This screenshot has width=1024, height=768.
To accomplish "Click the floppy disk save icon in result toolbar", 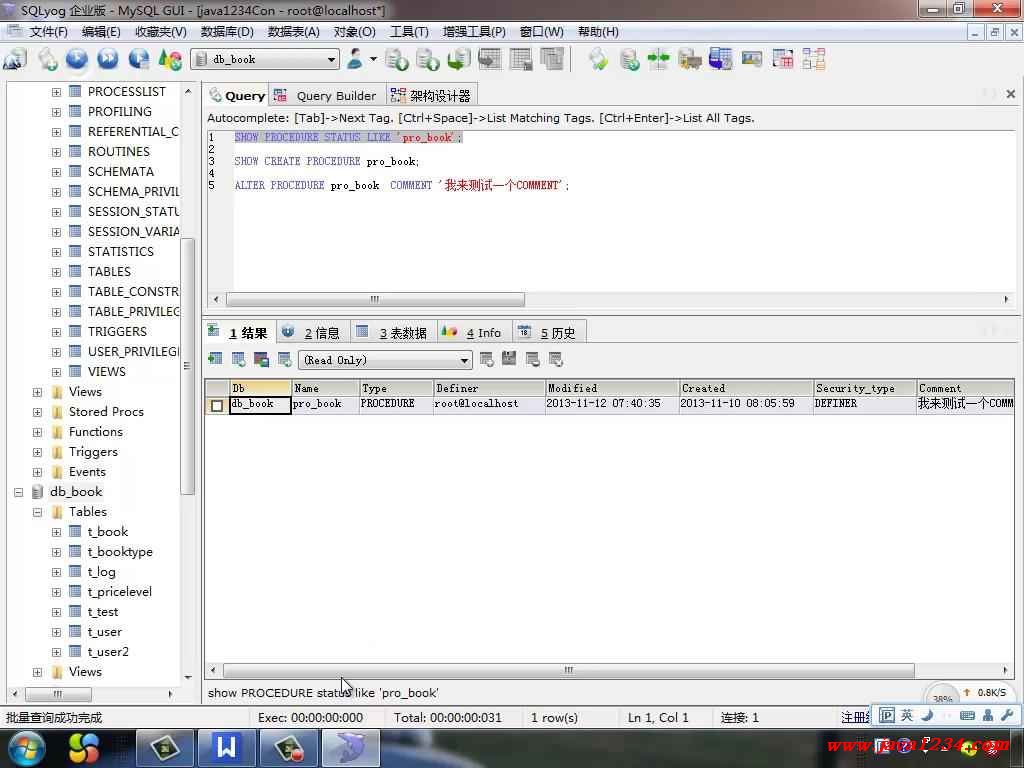I will tap(509, 359).
